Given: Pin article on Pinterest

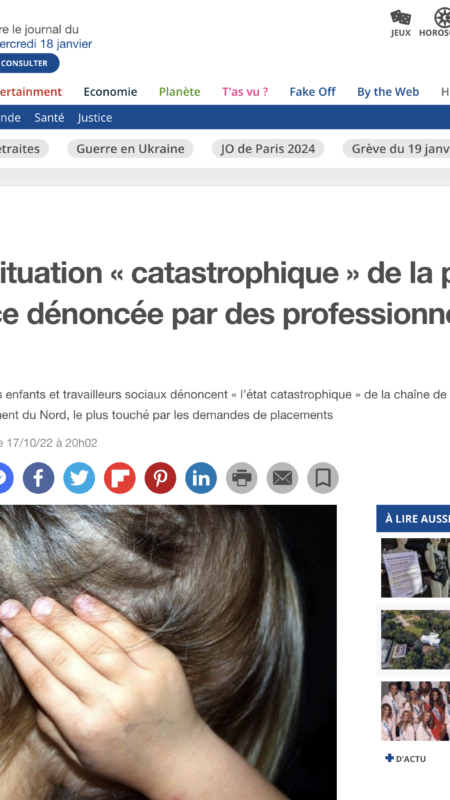Looking at the screenshot, I should pos(160,478).
